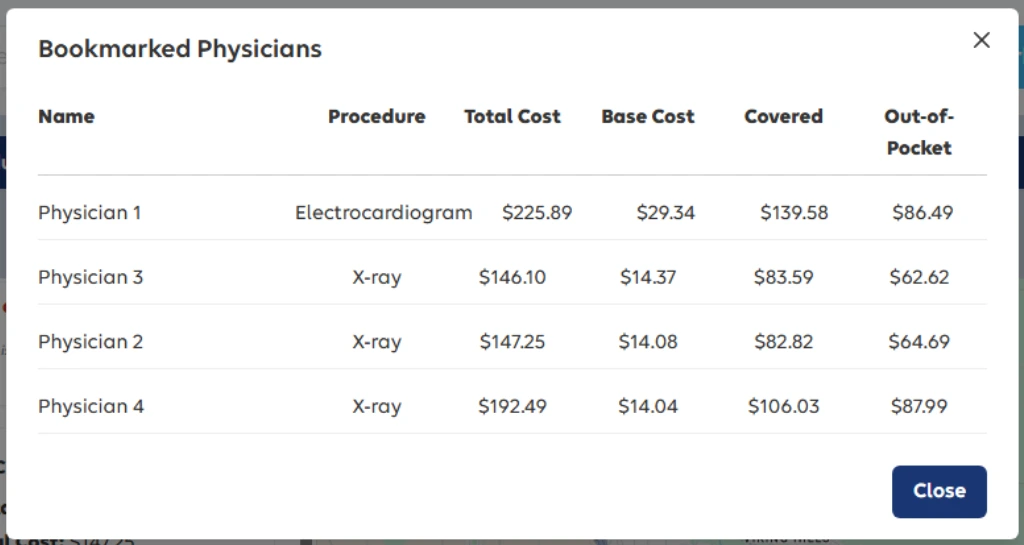Click Physician 4 out-of-pocket $87.99
This screenshot has width=1024, height=545.
918,406
